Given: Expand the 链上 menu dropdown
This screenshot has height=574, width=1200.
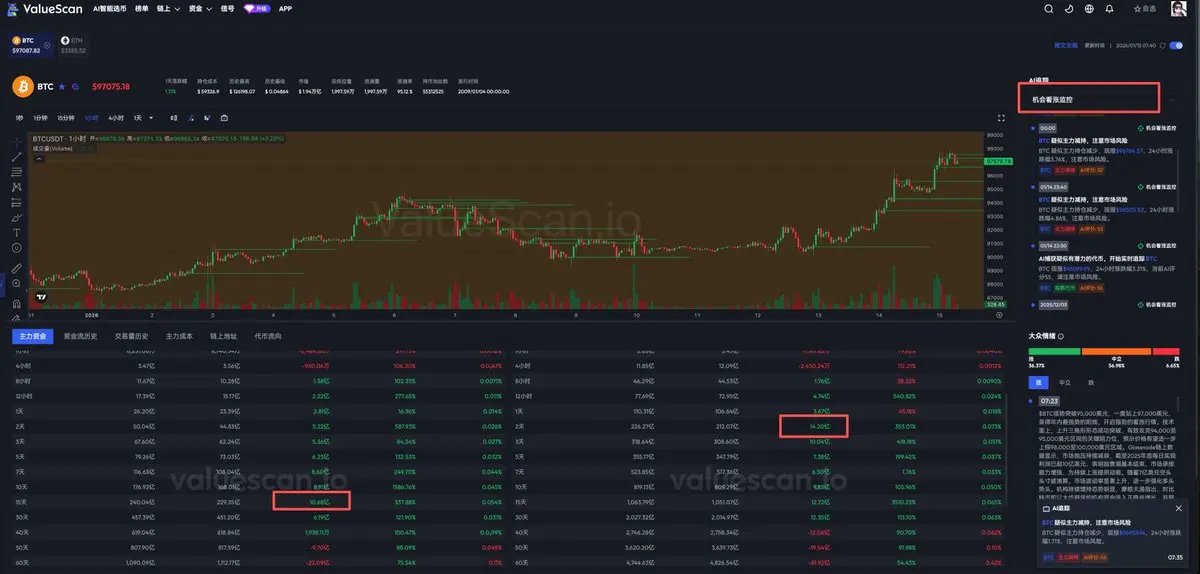Looking at the screenshot, I should [168, 9].
